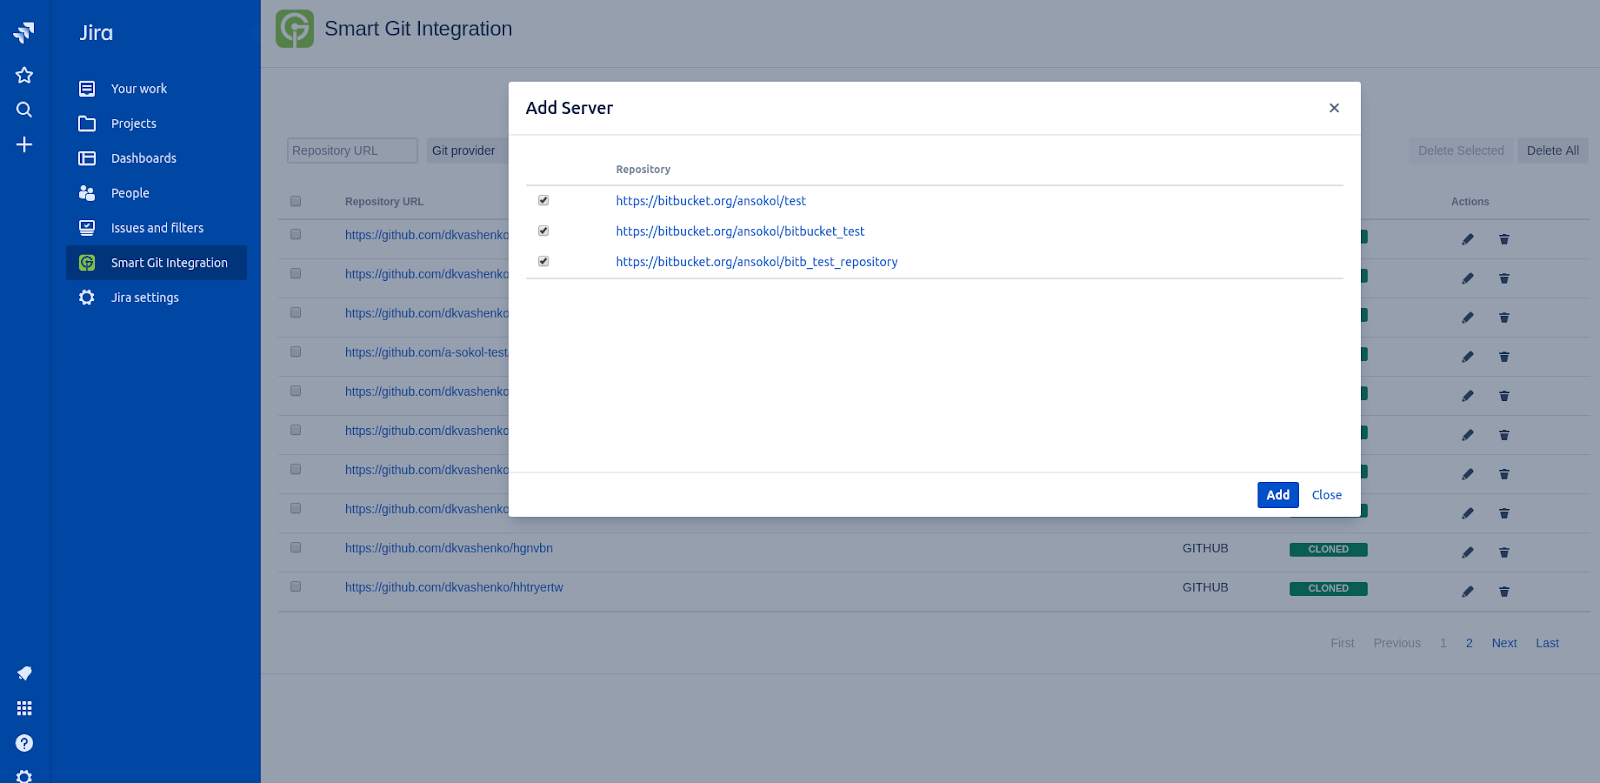
Task: Open the bitbucket_test repository link
Action: click(739, 231)
